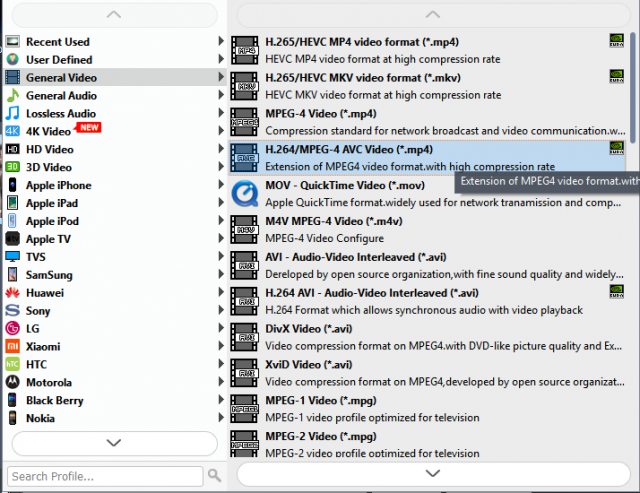Click the LG logo icon
Screen dimensions: 640x493
13,329
